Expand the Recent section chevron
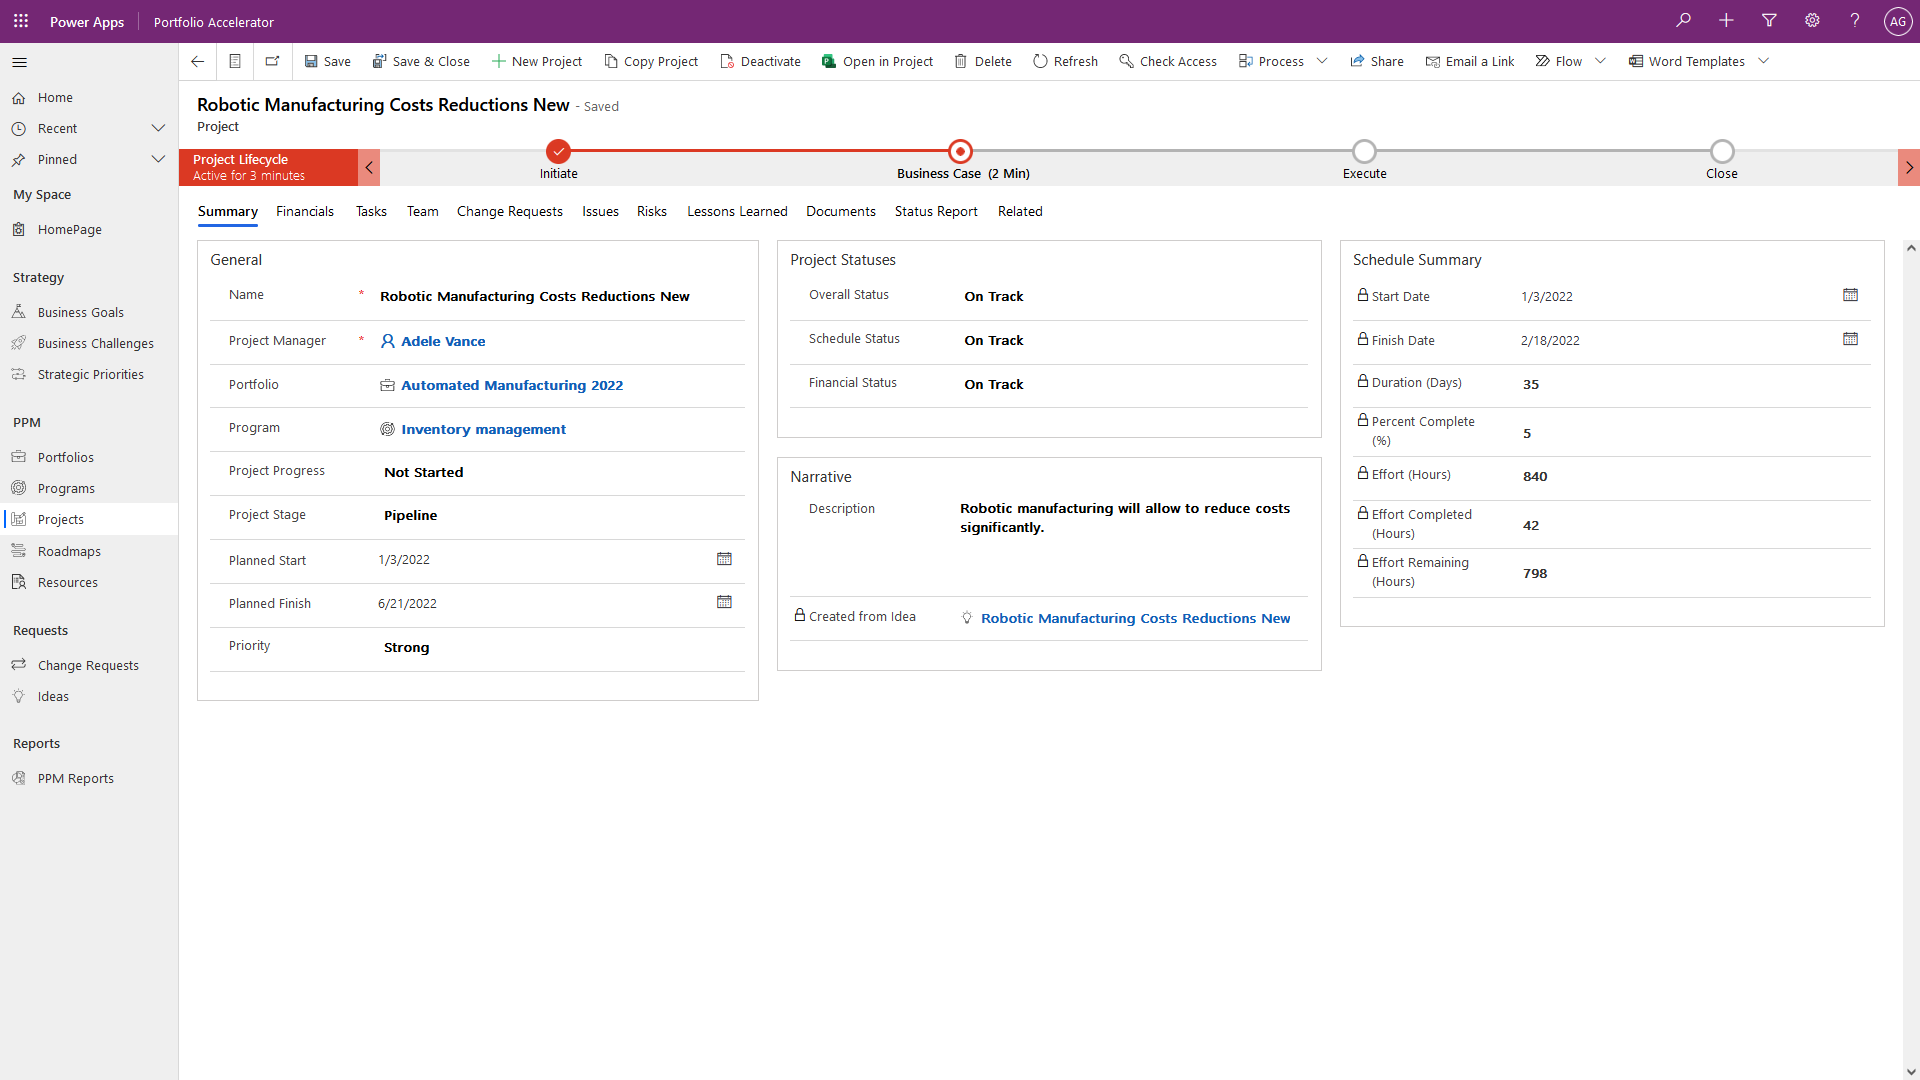 [158, 128]
